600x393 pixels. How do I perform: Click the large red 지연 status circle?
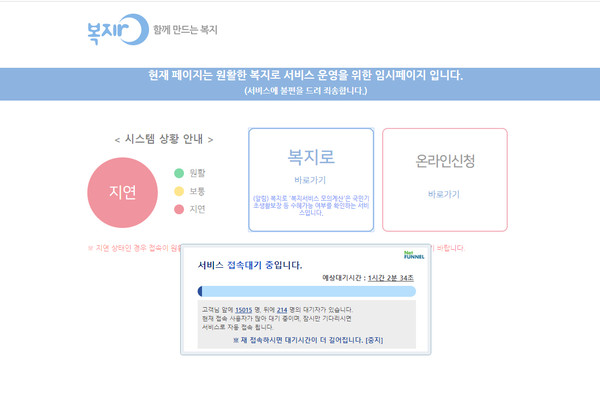tap(122, 192)
